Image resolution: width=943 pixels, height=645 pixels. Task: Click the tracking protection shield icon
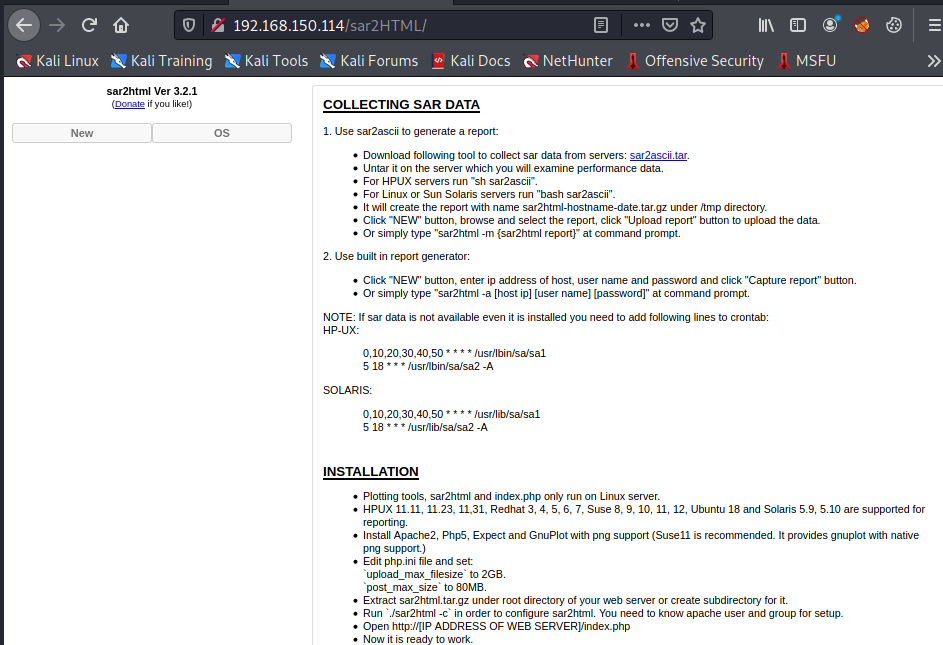191,25
